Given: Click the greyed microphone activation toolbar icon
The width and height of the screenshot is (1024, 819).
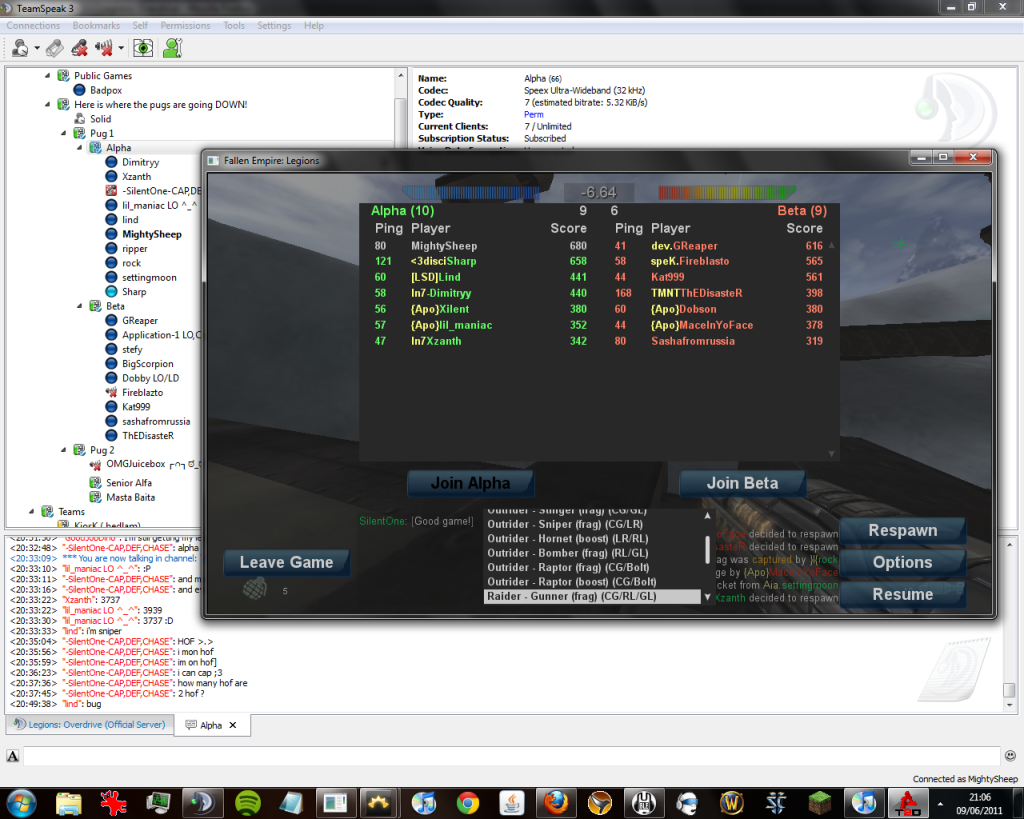Looking at the screenshot, I should pyautogui.click(x=55, y=48).
